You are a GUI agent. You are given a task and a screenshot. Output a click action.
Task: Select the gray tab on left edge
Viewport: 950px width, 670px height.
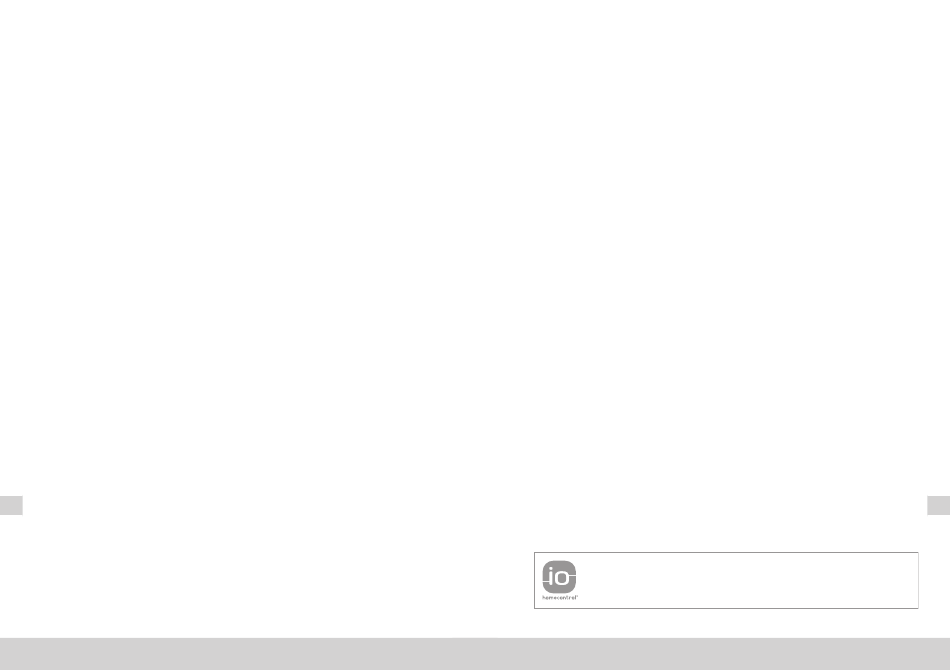tap(11, 505)
